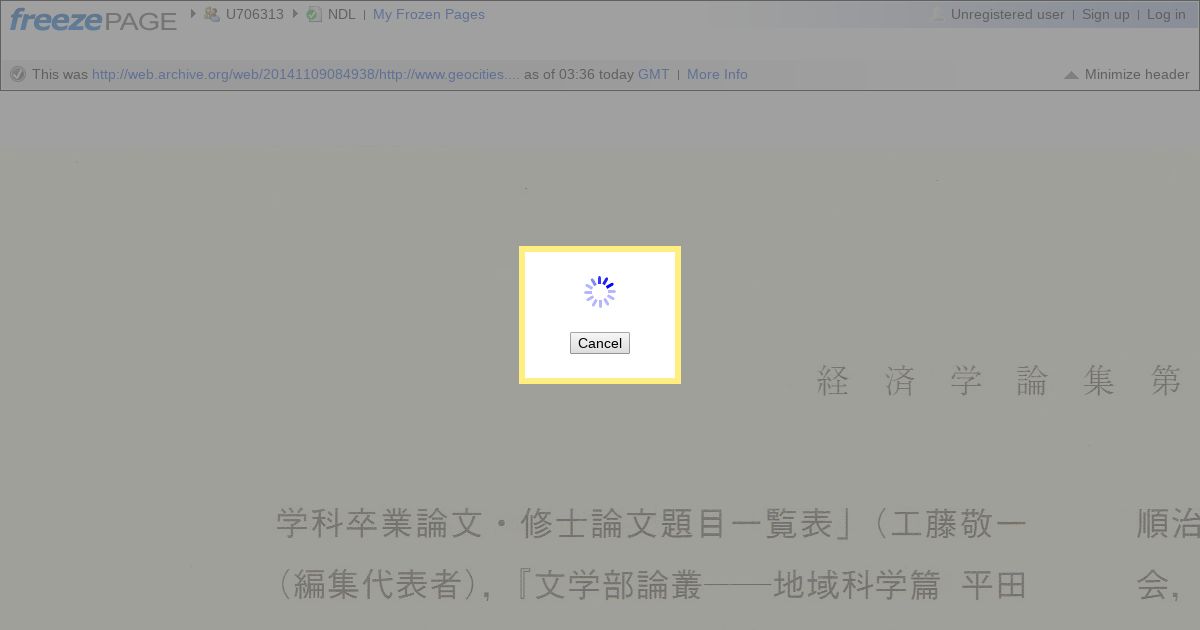This screenshot has width=1200, height=630.
Task: Click the Unregistered user avatar icon
Action: [x=937, y=14]
